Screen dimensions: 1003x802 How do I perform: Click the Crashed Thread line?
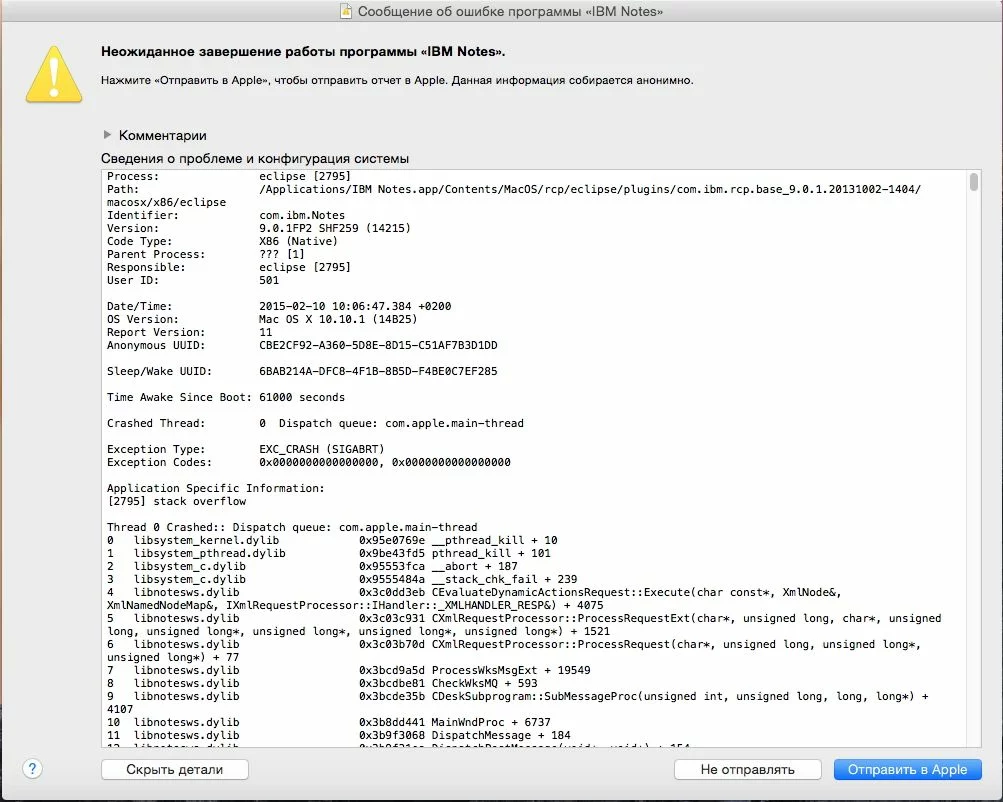[315, 424]
